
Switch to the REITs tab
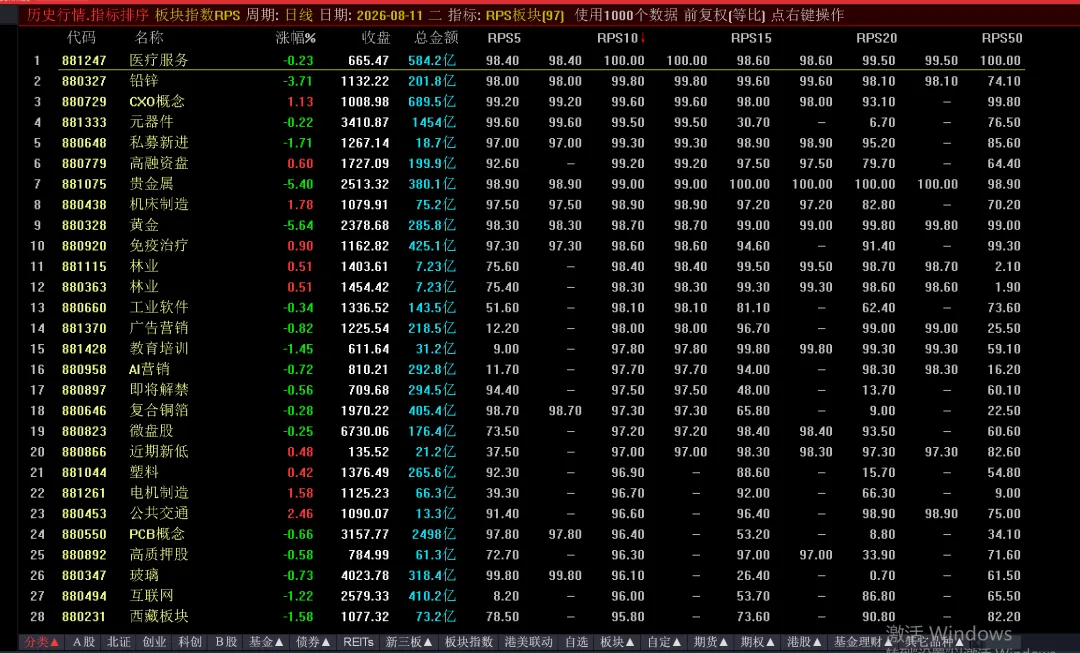pyautogui.click(x=358, y=642)
